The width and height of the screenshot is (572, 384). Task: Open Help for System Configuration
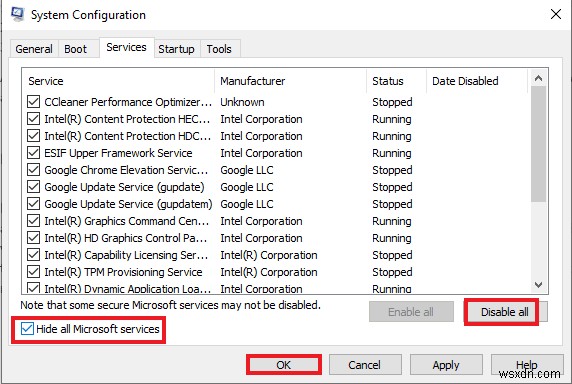point(527,365)
